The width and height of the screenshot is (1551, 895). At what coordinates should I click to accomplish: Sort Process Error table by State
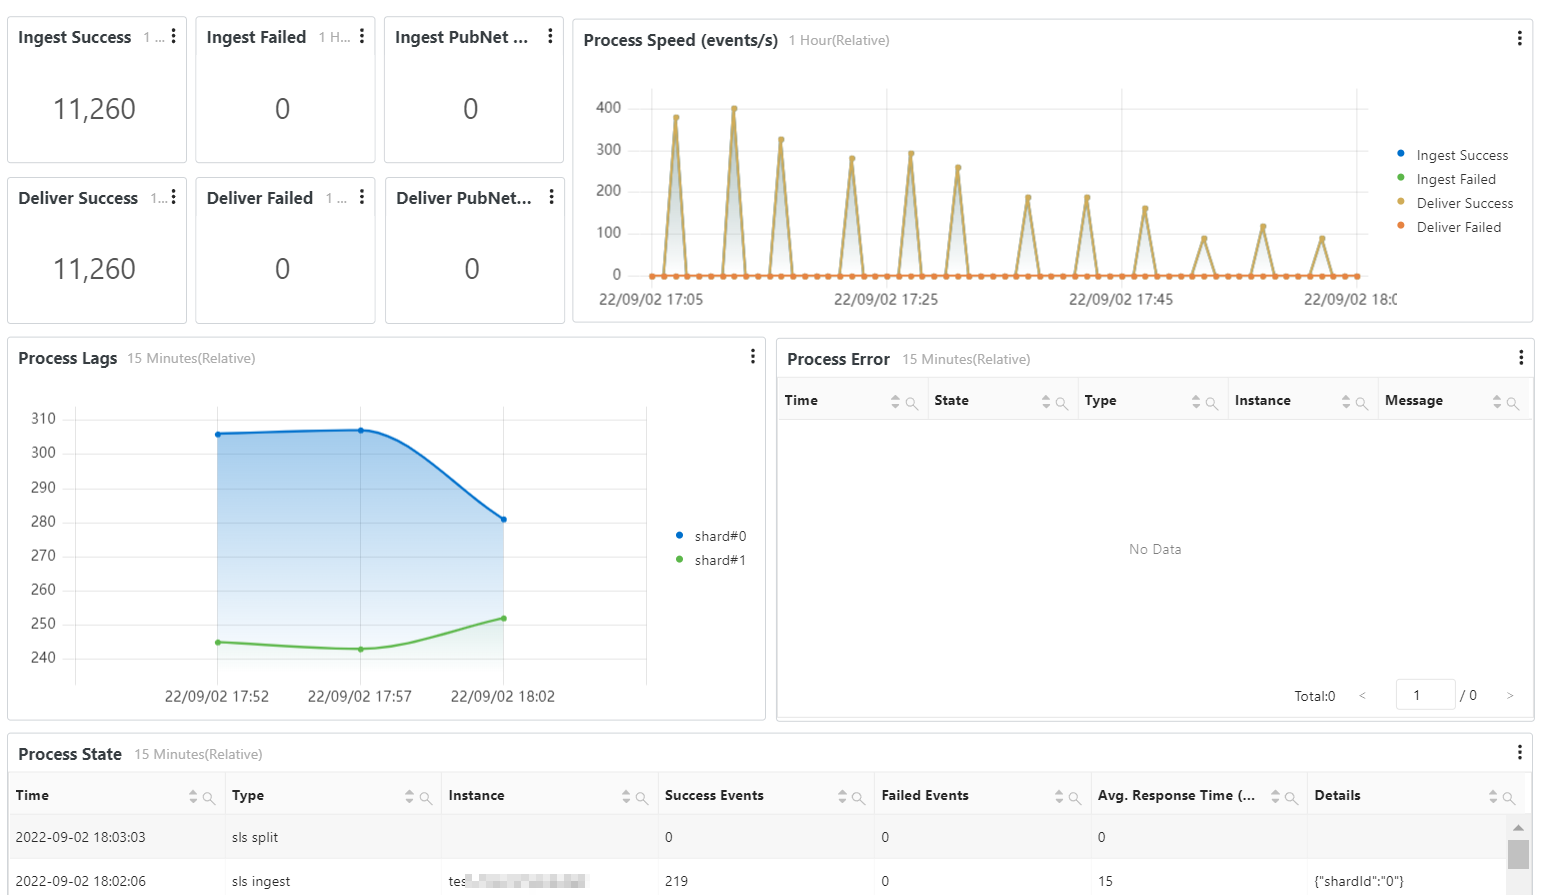1046,402
